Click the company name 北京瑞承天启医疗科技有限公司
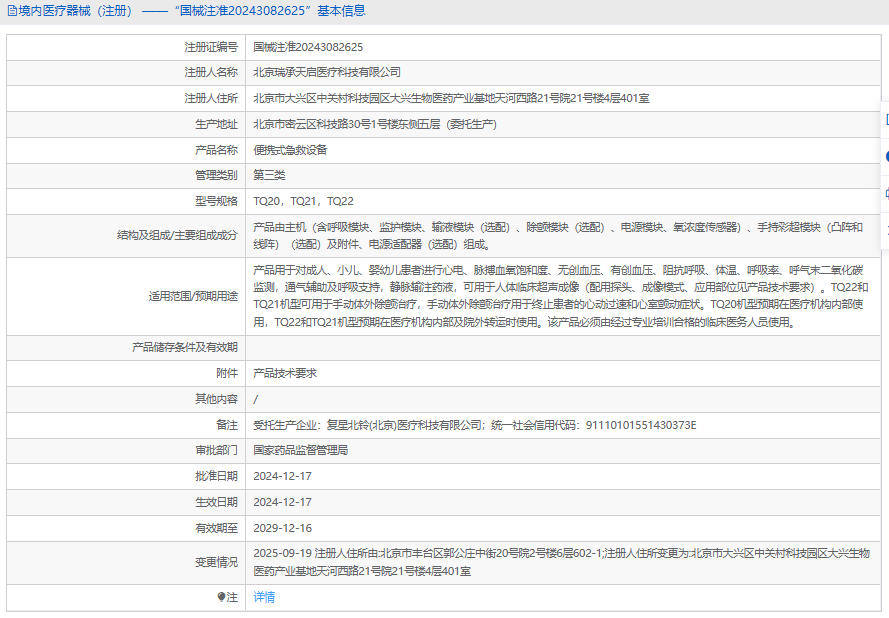 click(327, 72)
